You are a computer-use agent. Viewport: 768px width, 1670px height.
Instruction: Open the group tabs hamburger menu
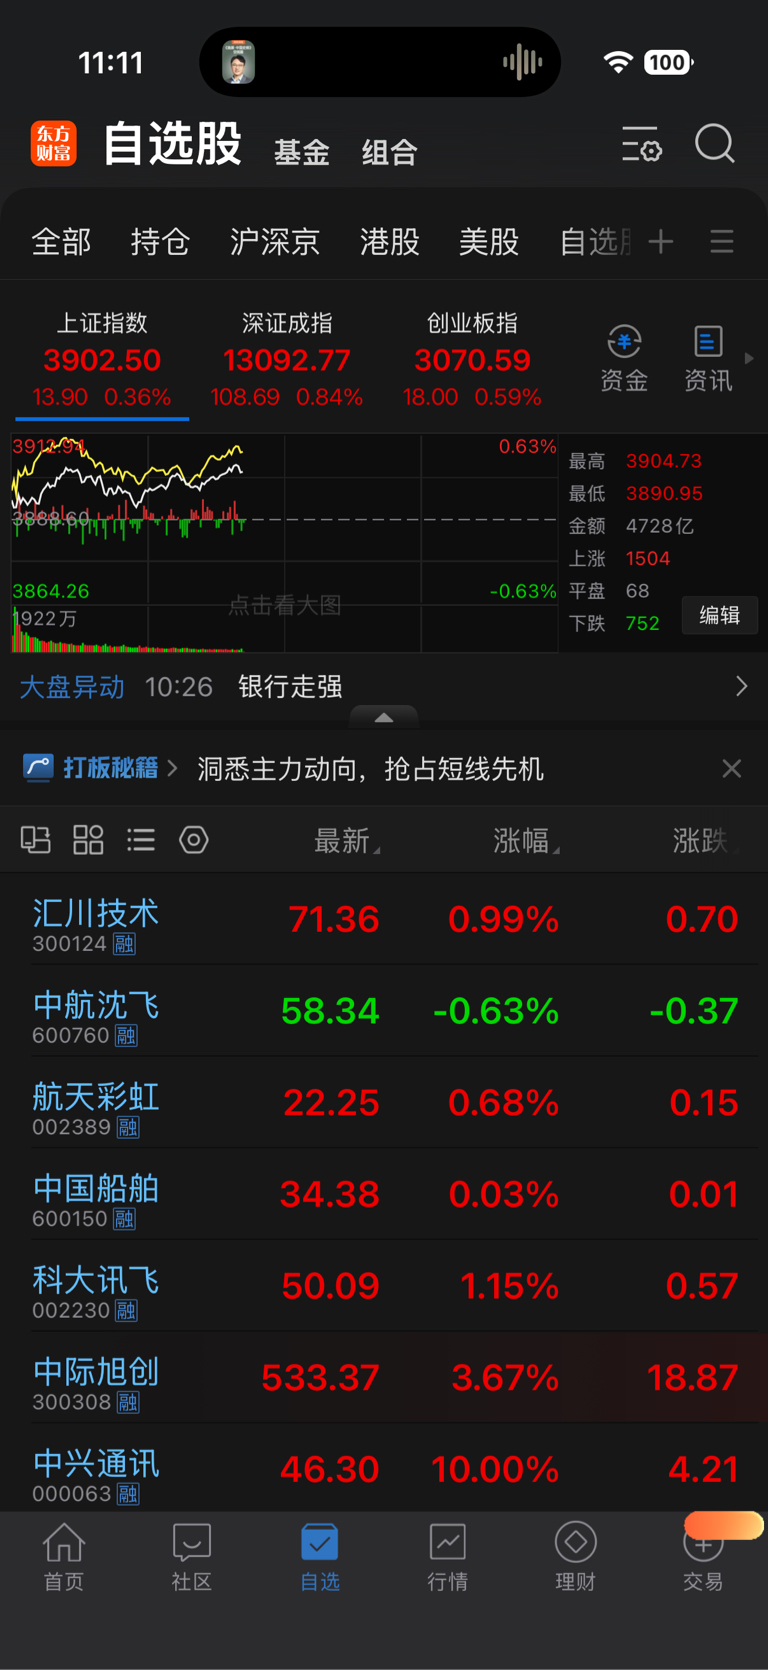(x=722, y=241)
